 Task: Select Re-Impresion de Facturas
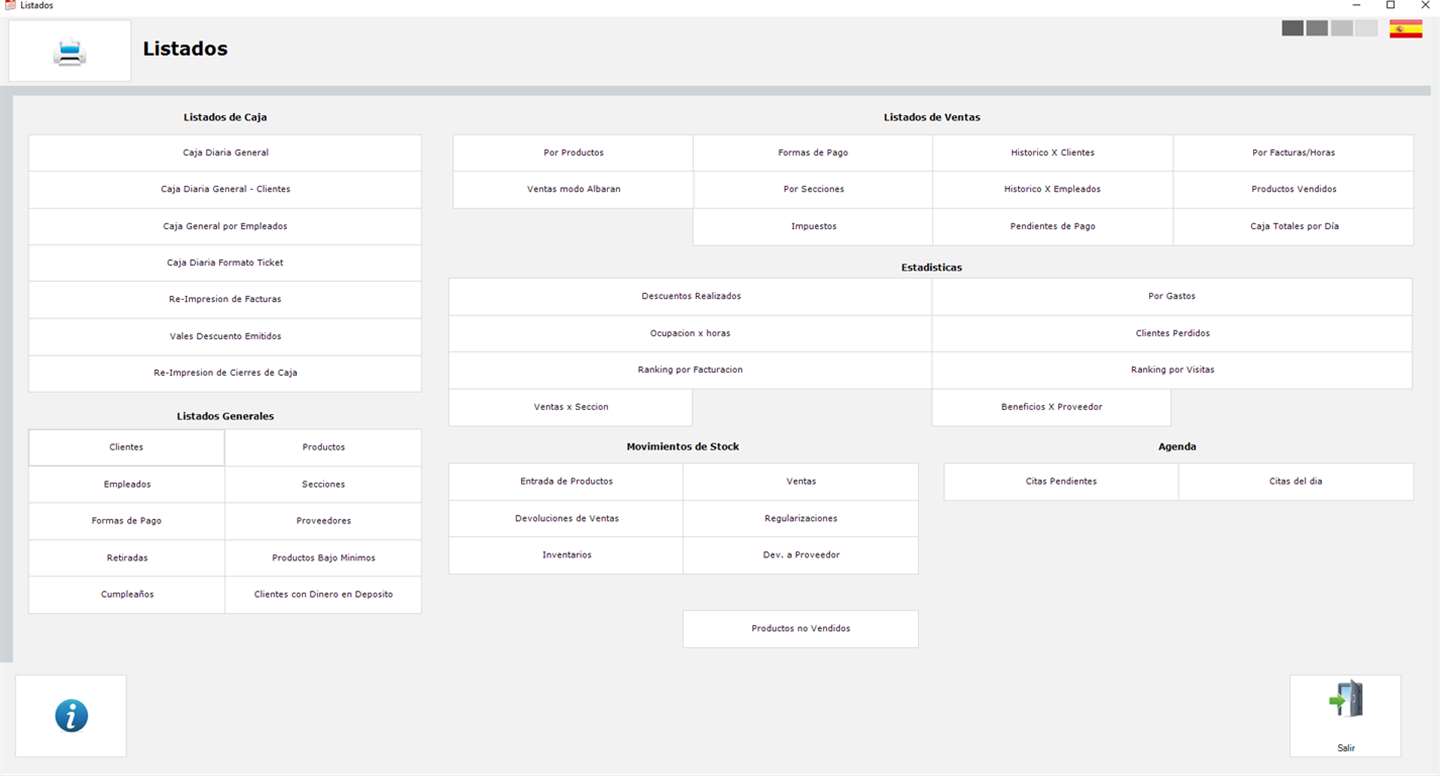225,299
